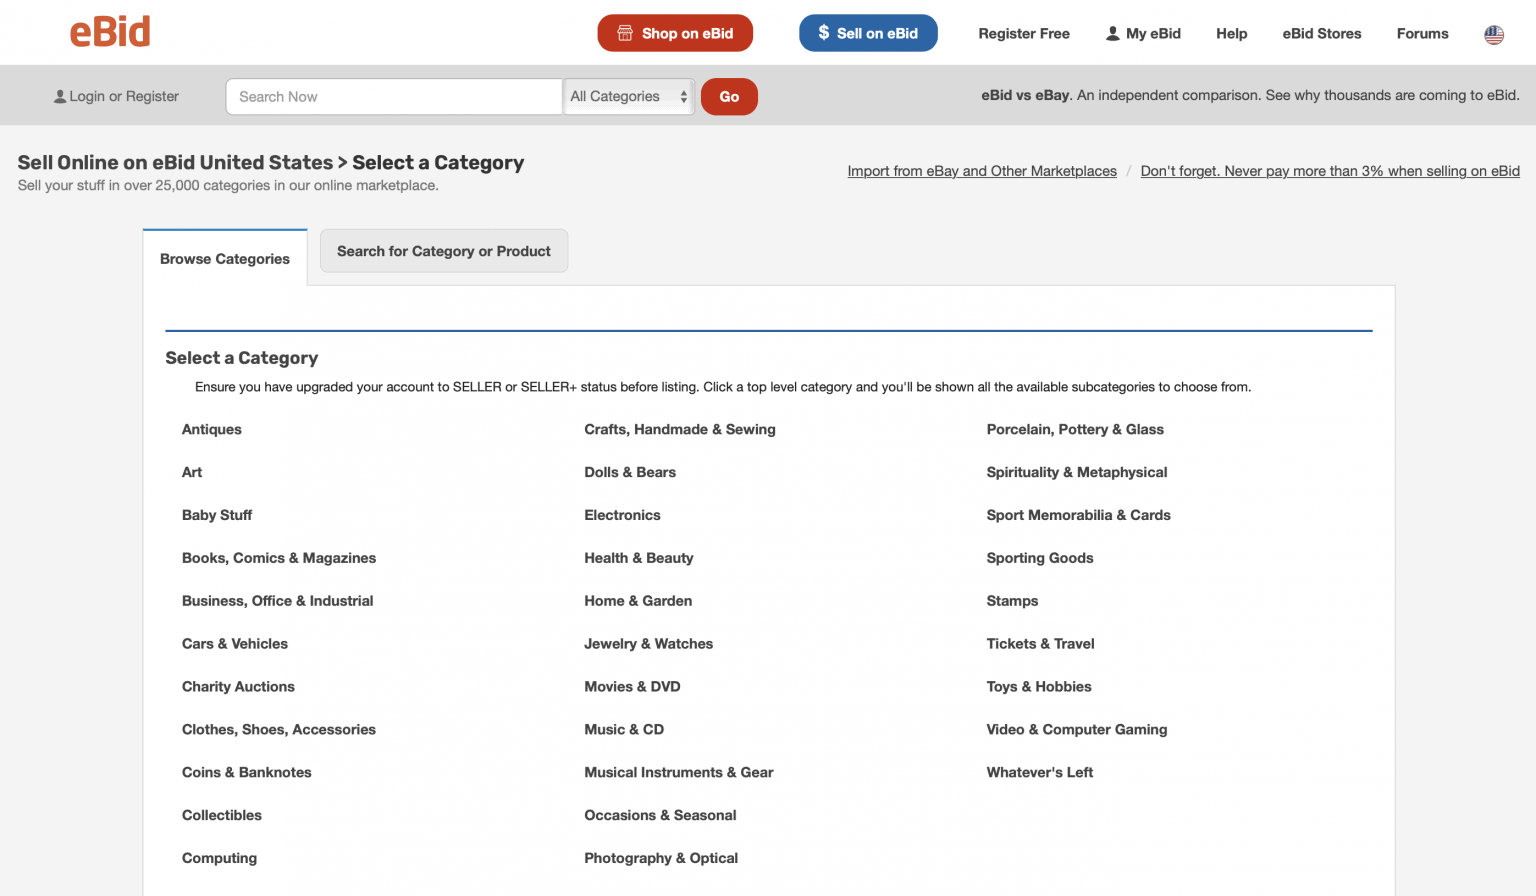Choose Spirituality & Metaphysical category
This screenshot has height=896, width=1536.
coord(1077,473)
